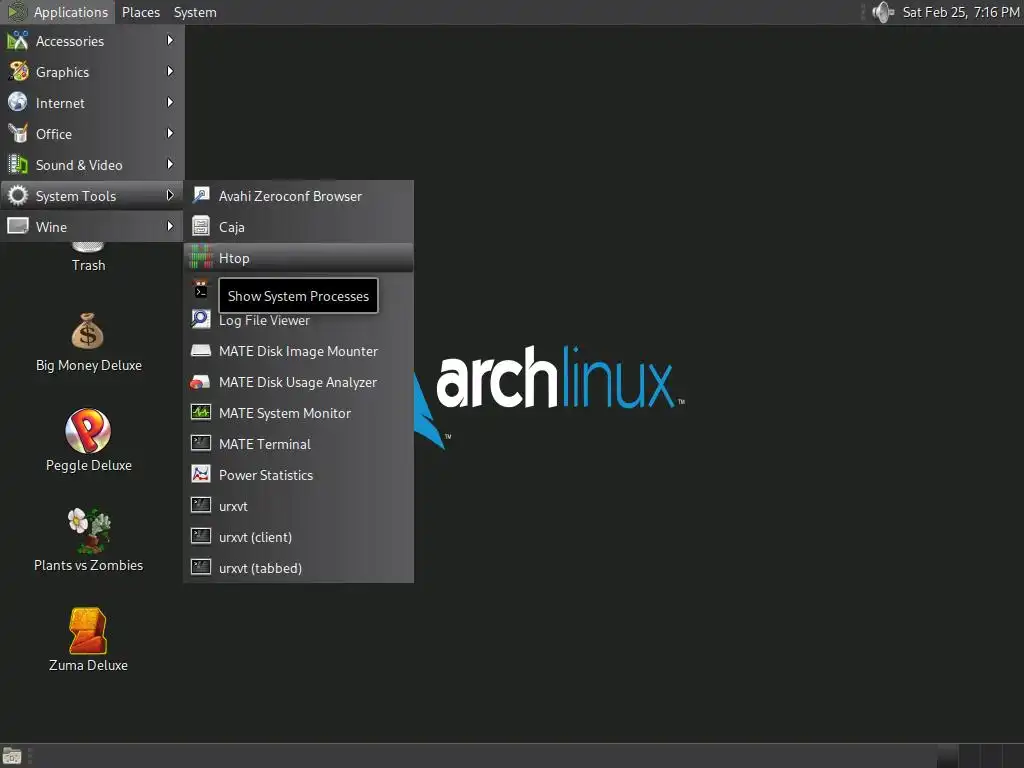Screen dimensions: 1024x768
Task: Open MATE Disk Usage Analyzer
Action: pyautogui.click(x=298, y=382)
